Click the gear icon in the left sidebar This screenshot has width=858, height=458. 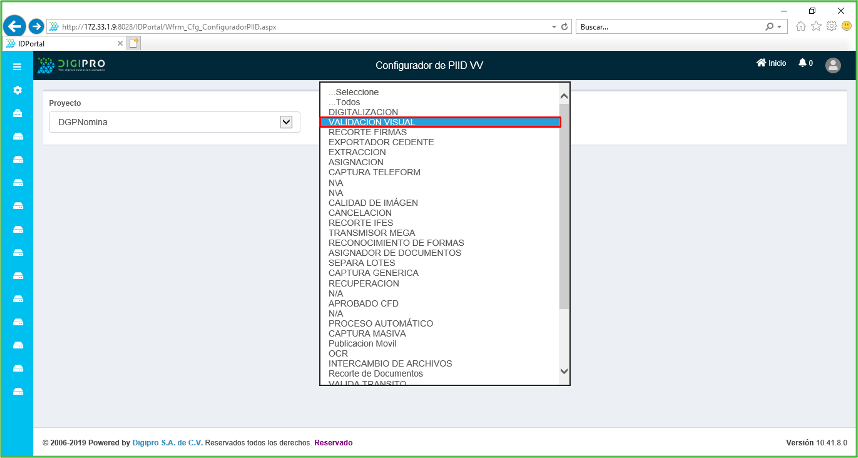pos(16,90)
